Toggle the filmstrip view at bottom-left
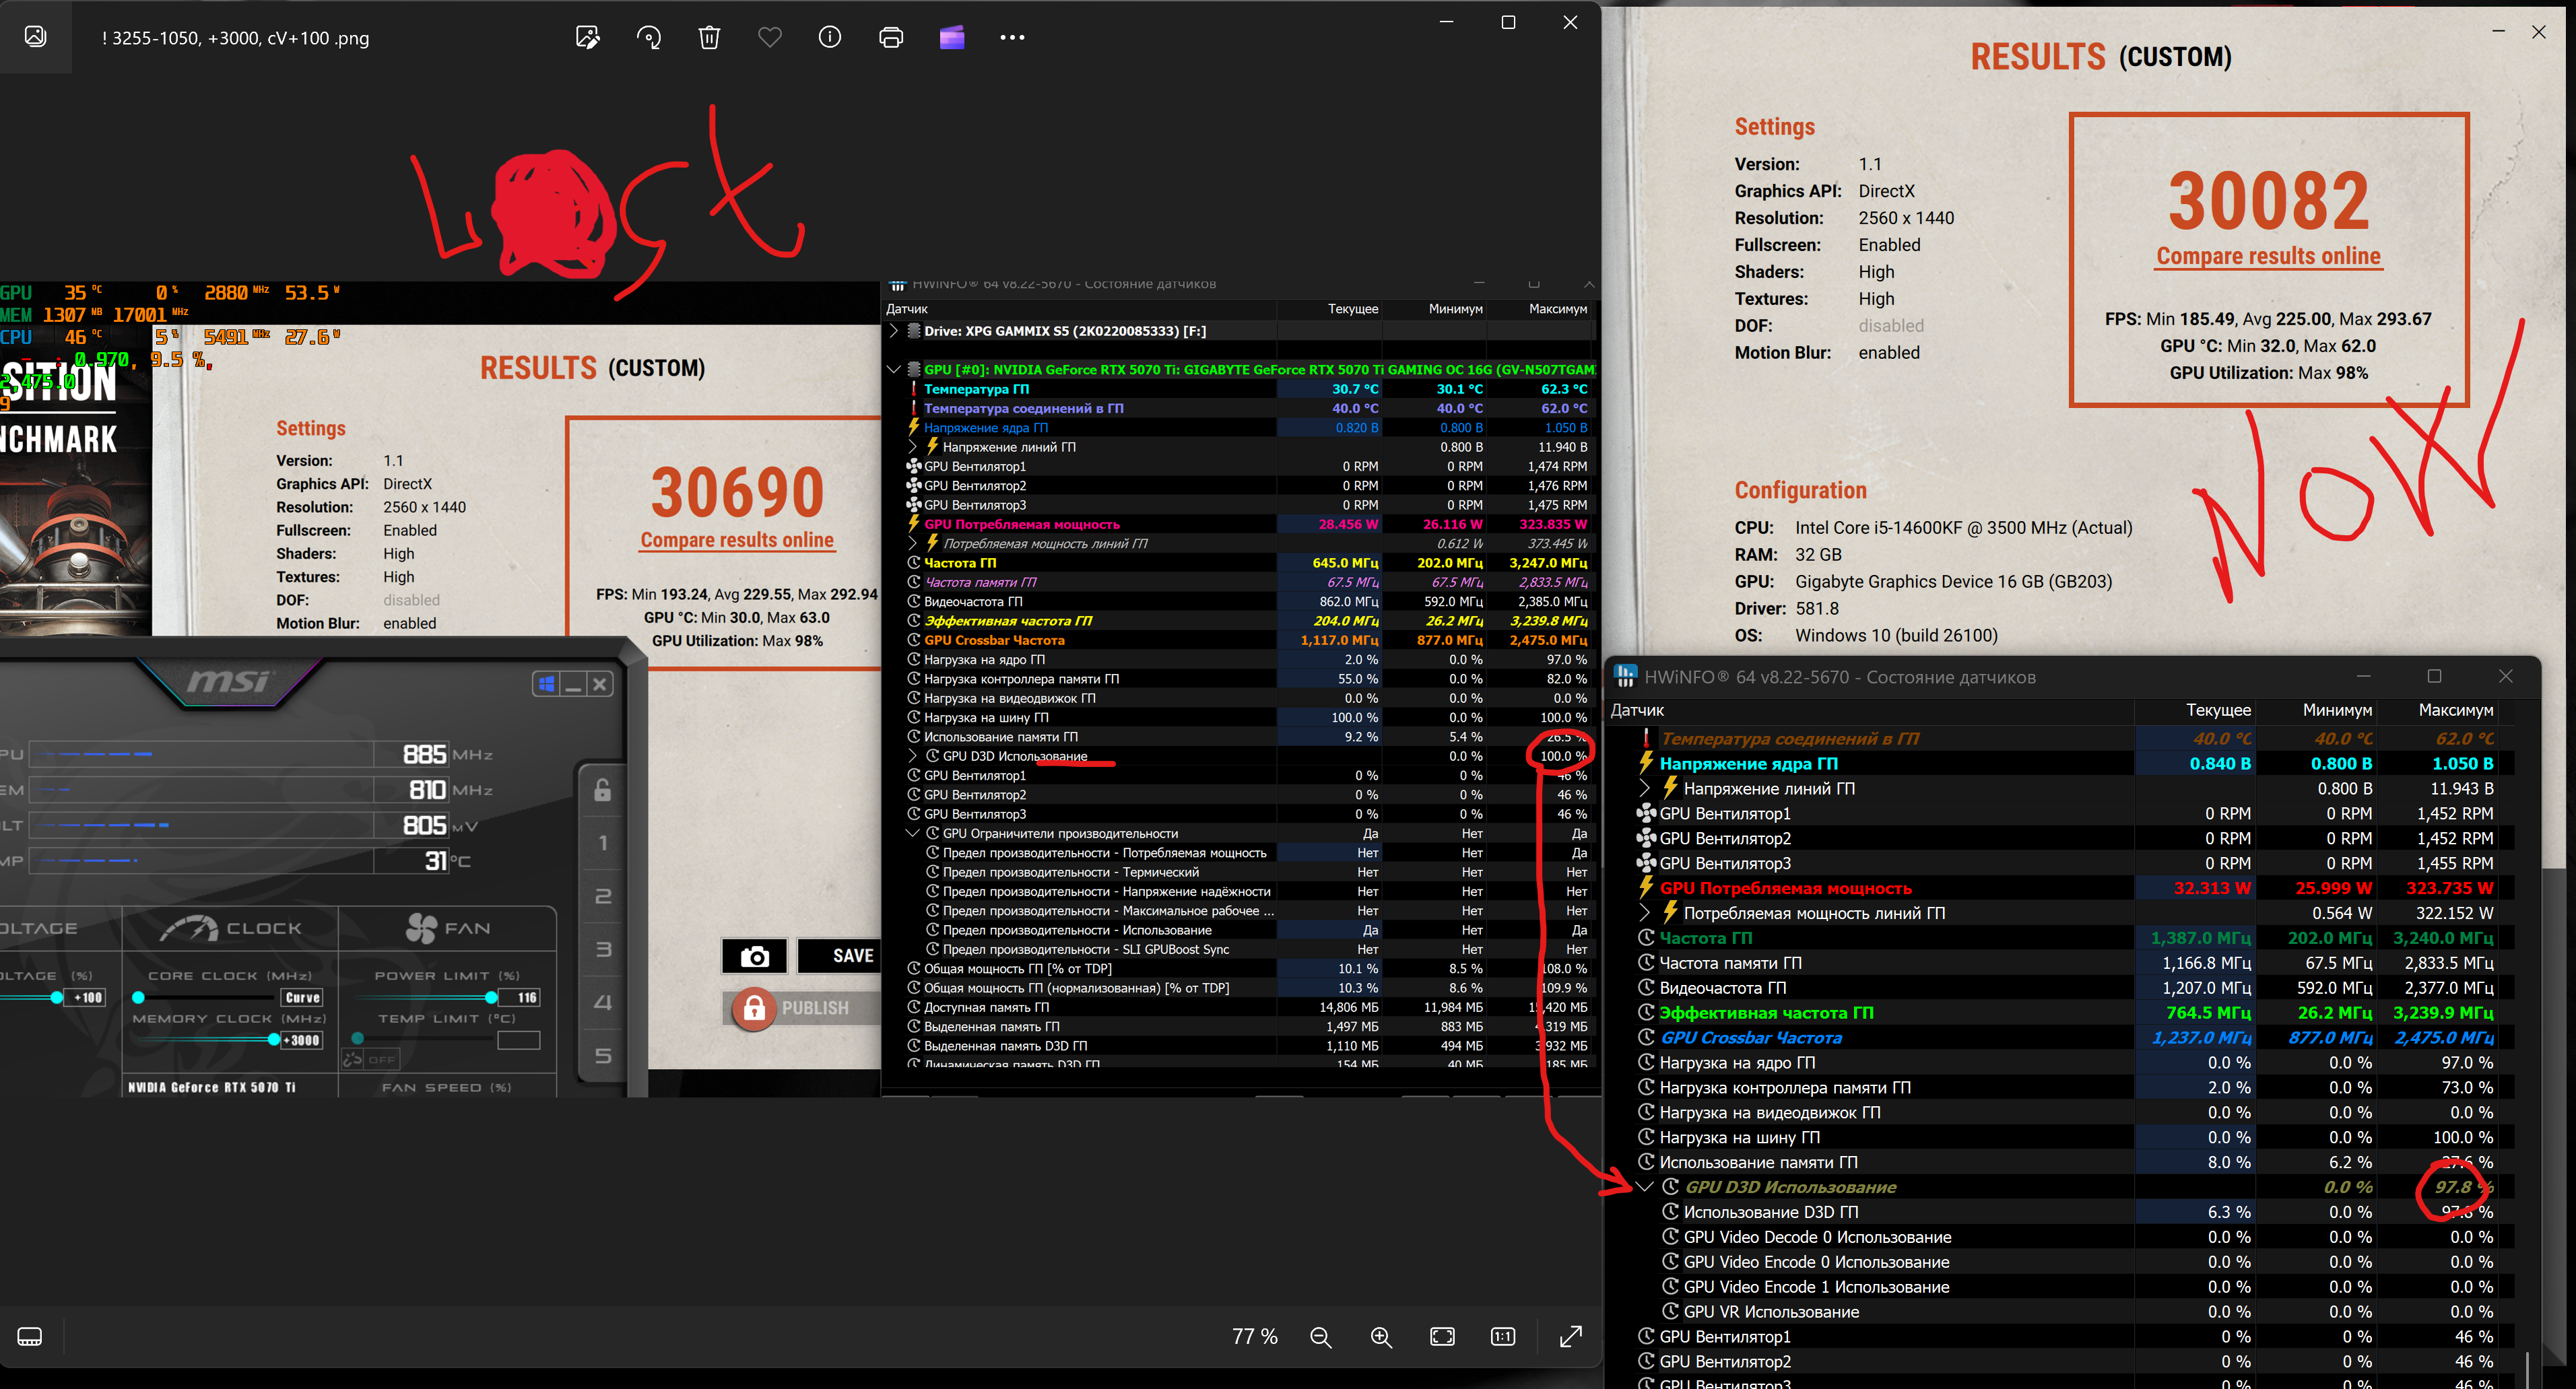This screenshot has width=2576, height=1389. (x=30, y=1337)
